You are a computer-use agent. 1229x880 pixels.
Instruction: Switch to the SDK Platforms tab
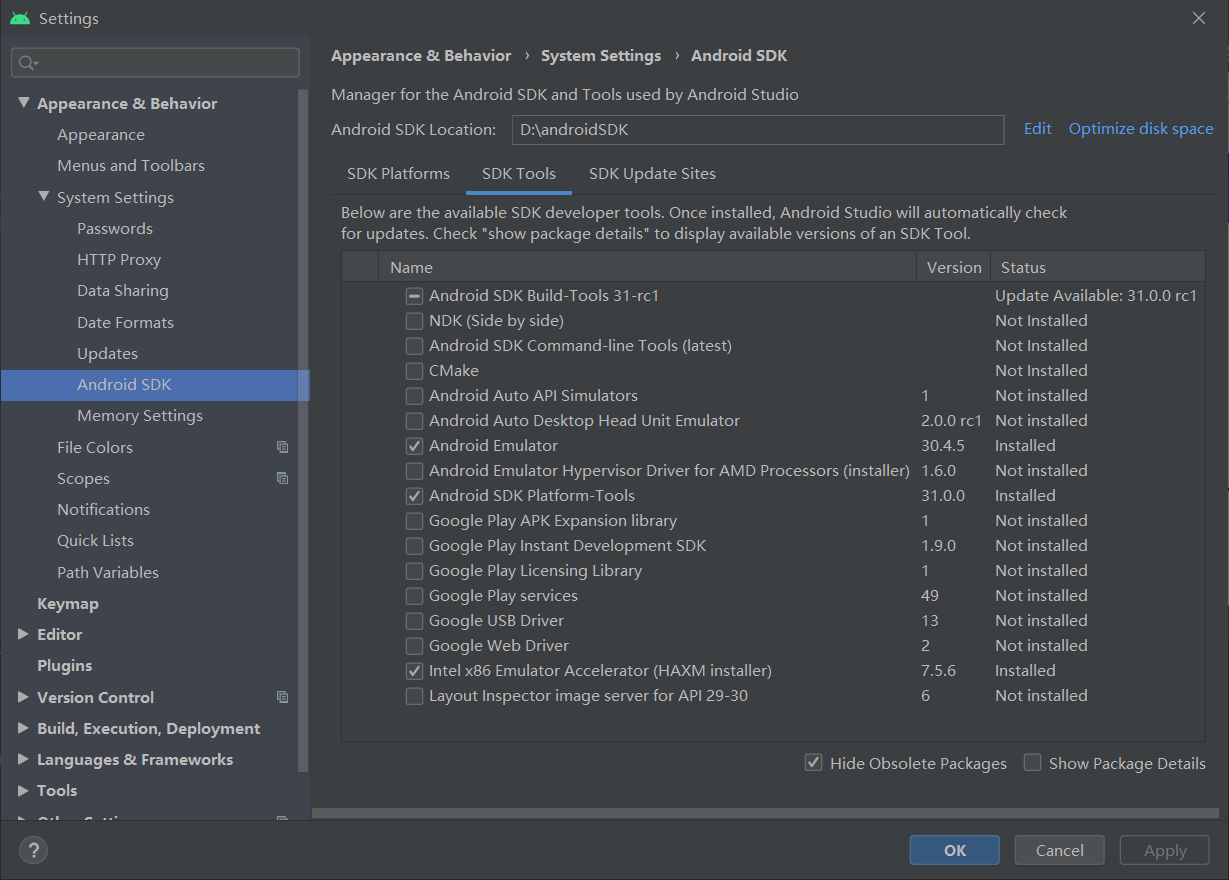(x=398, y=173)
